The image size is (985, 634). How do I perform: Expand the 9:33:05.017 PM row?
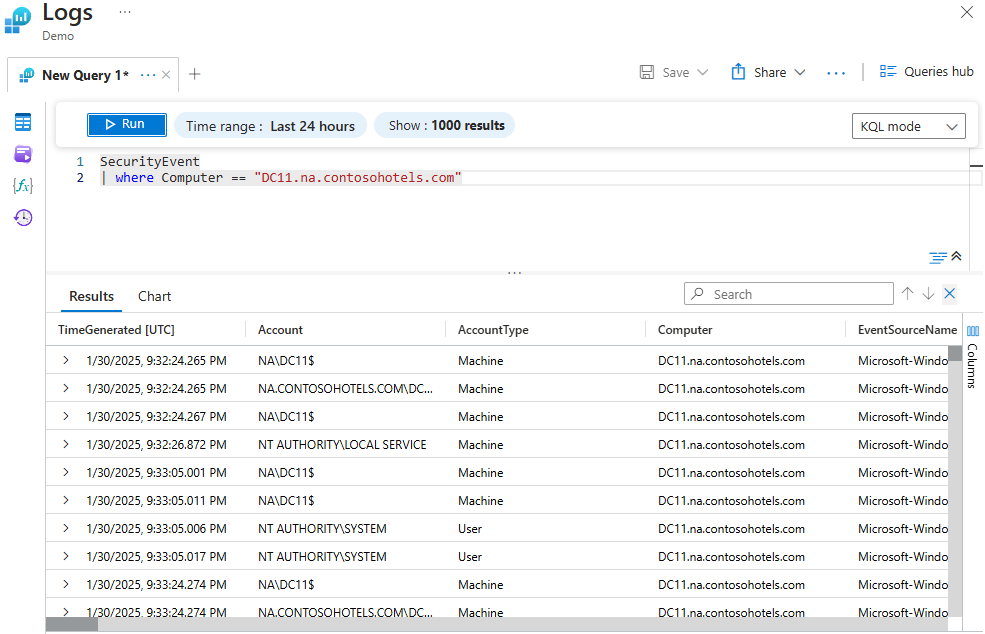click(65, 556)
